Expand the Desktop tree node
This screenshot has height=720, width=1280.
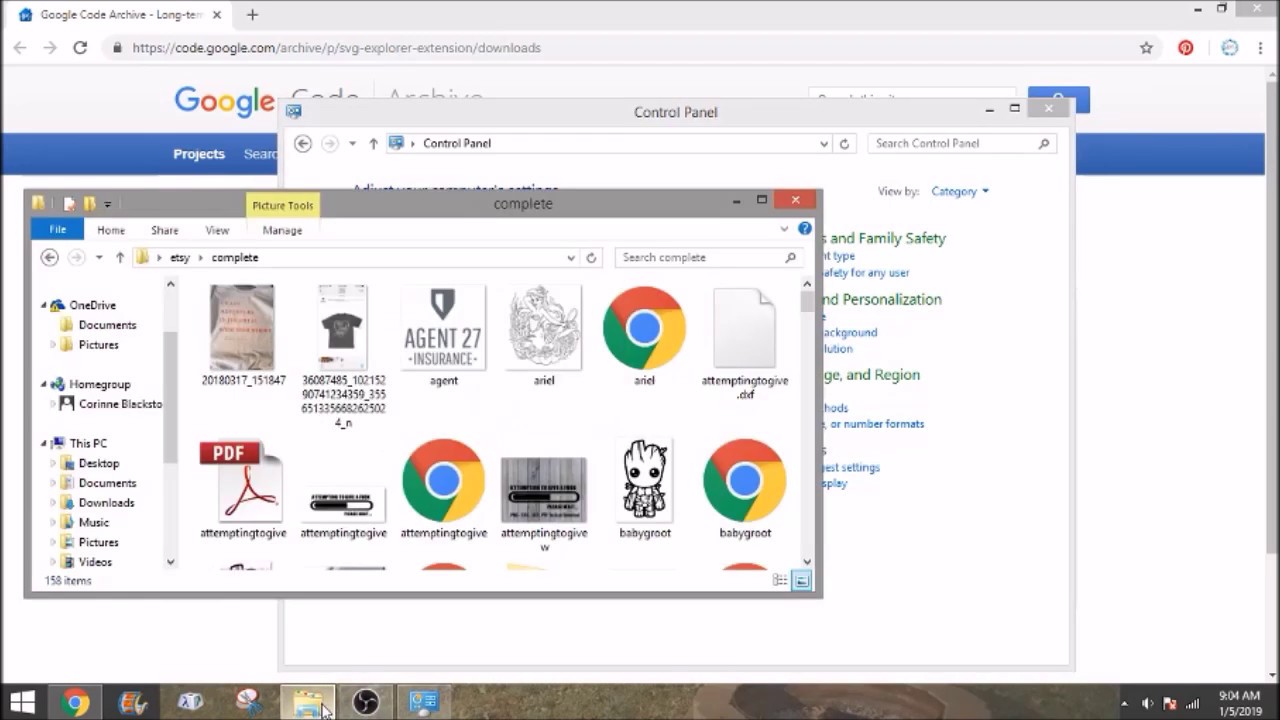tap(53, 463)
